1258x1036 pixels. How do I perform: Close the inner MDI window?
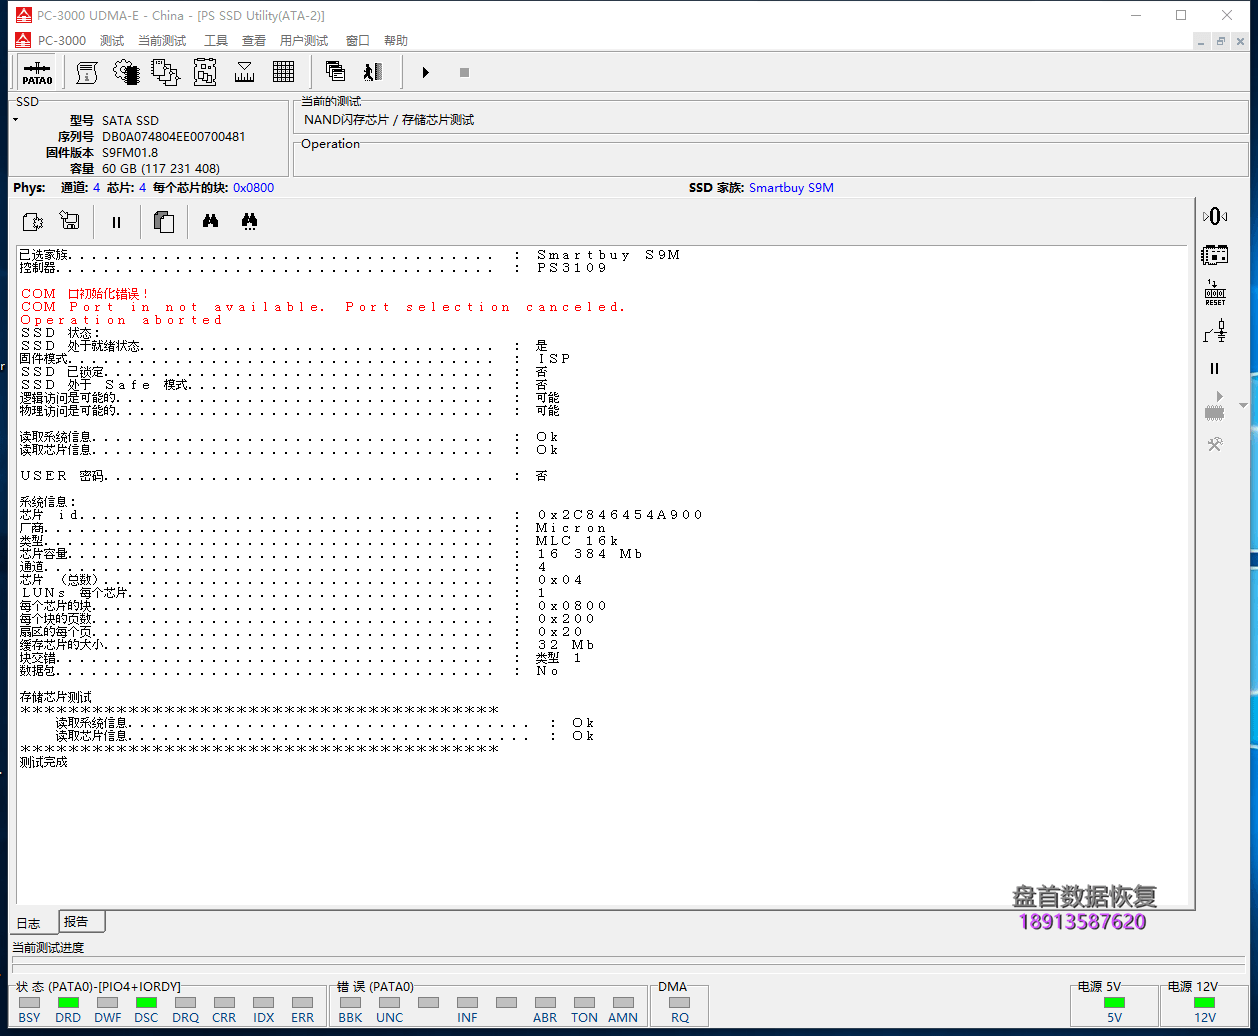point(1240,41)
